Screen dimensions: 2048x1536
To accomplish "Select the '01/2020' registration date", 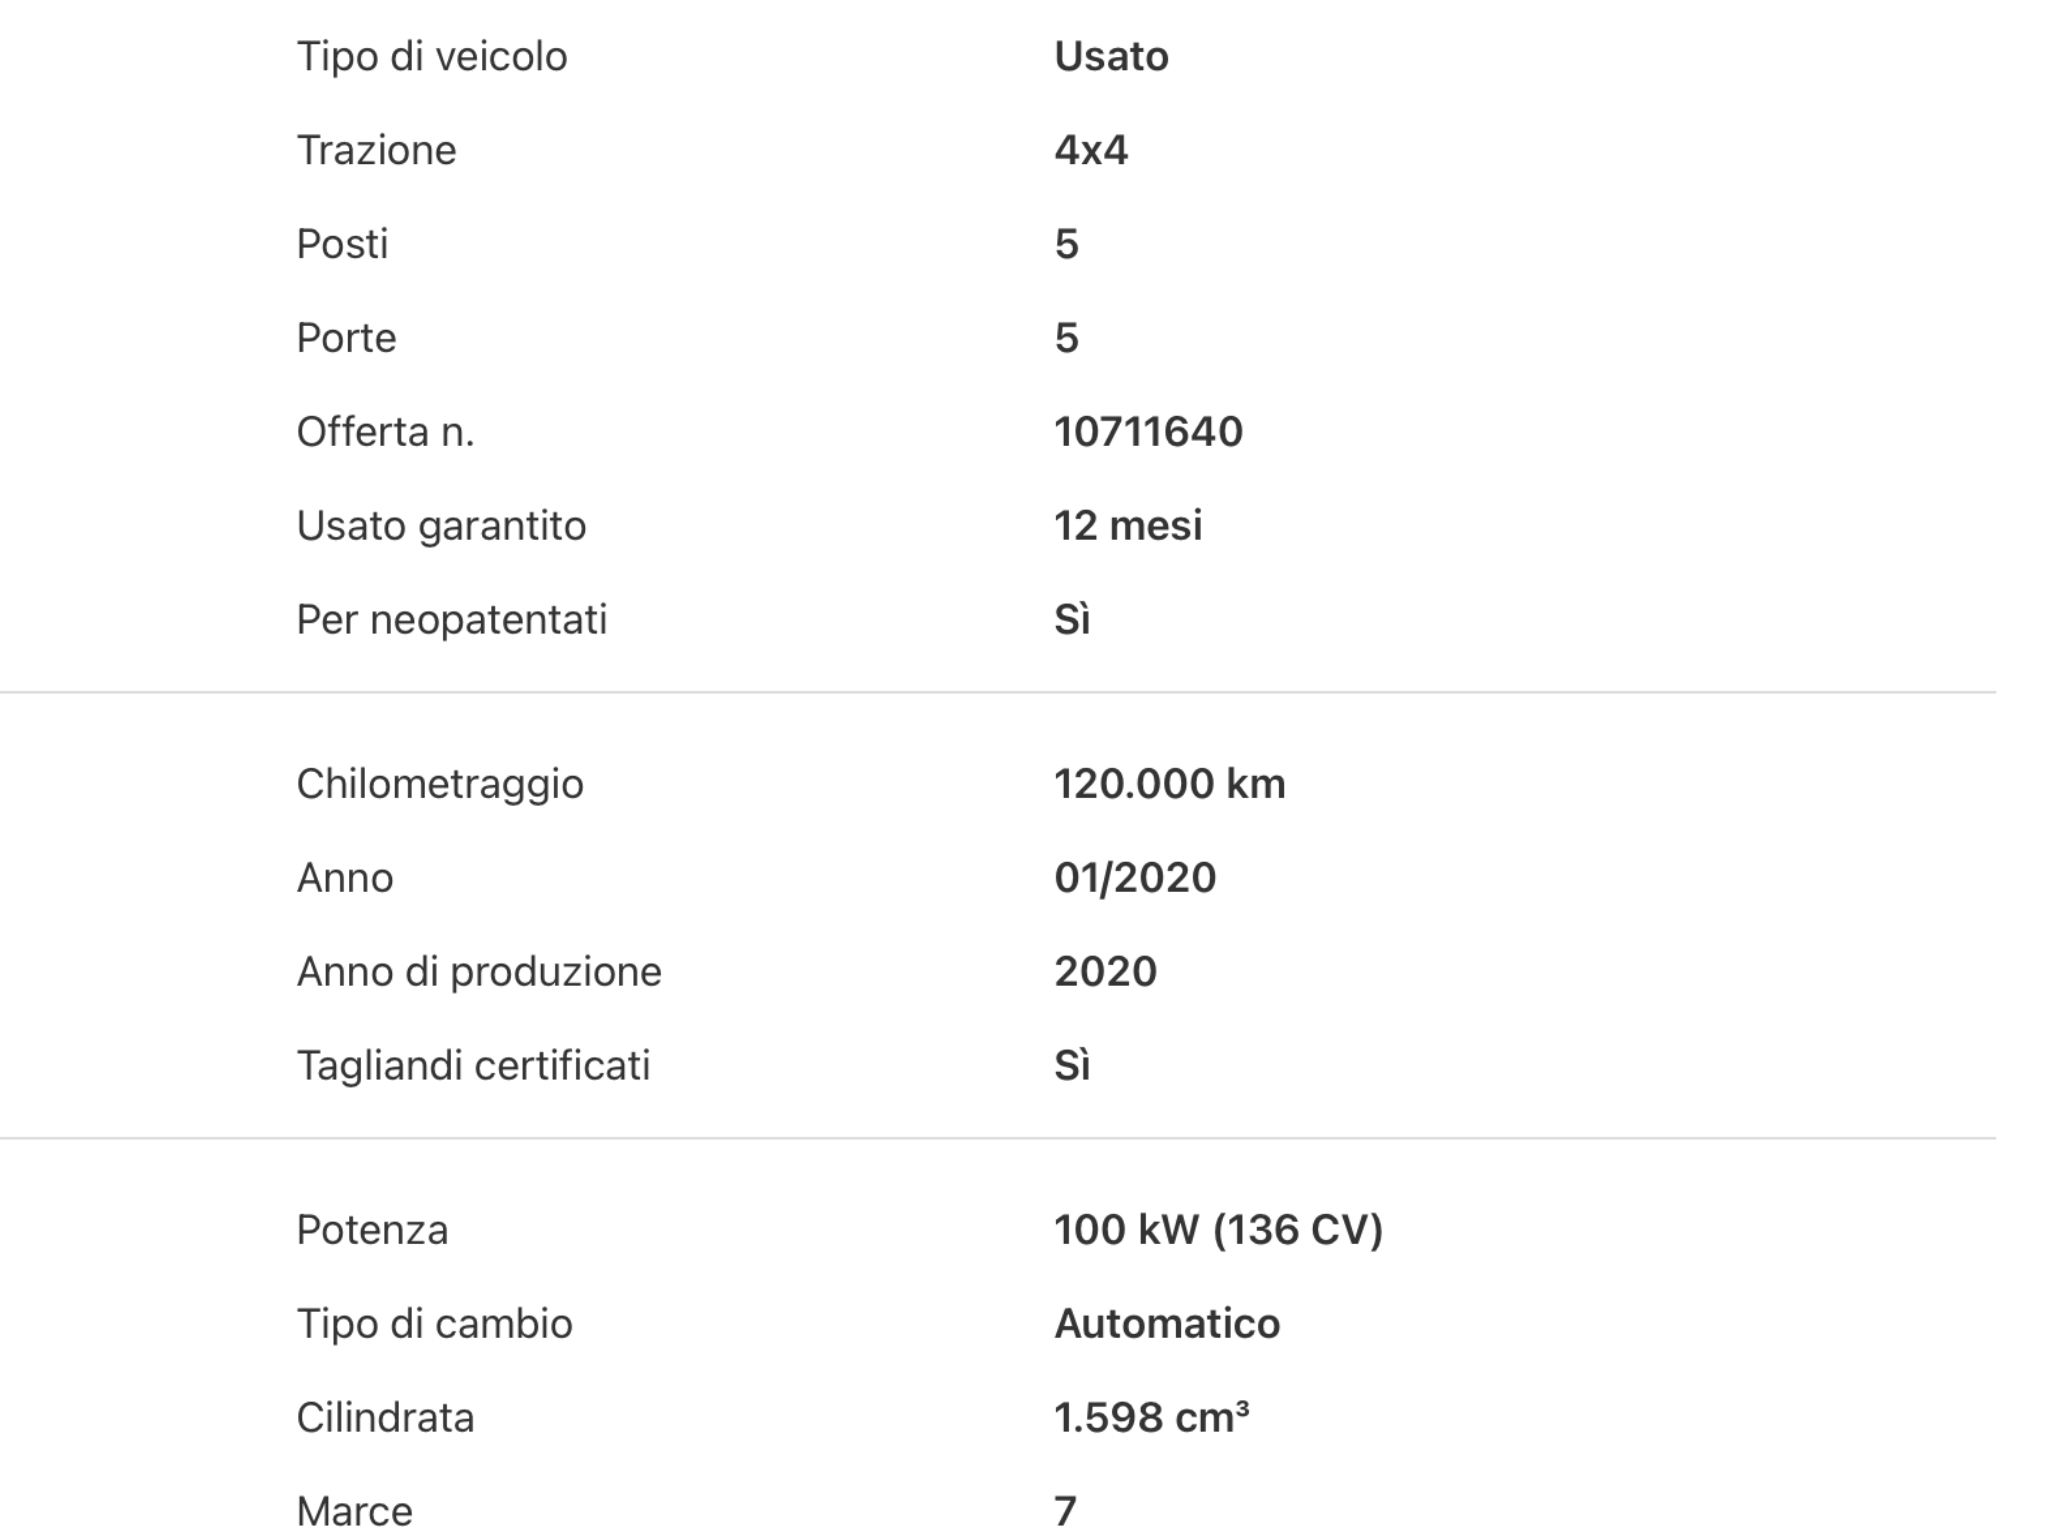I will (x=1135, y=878).
